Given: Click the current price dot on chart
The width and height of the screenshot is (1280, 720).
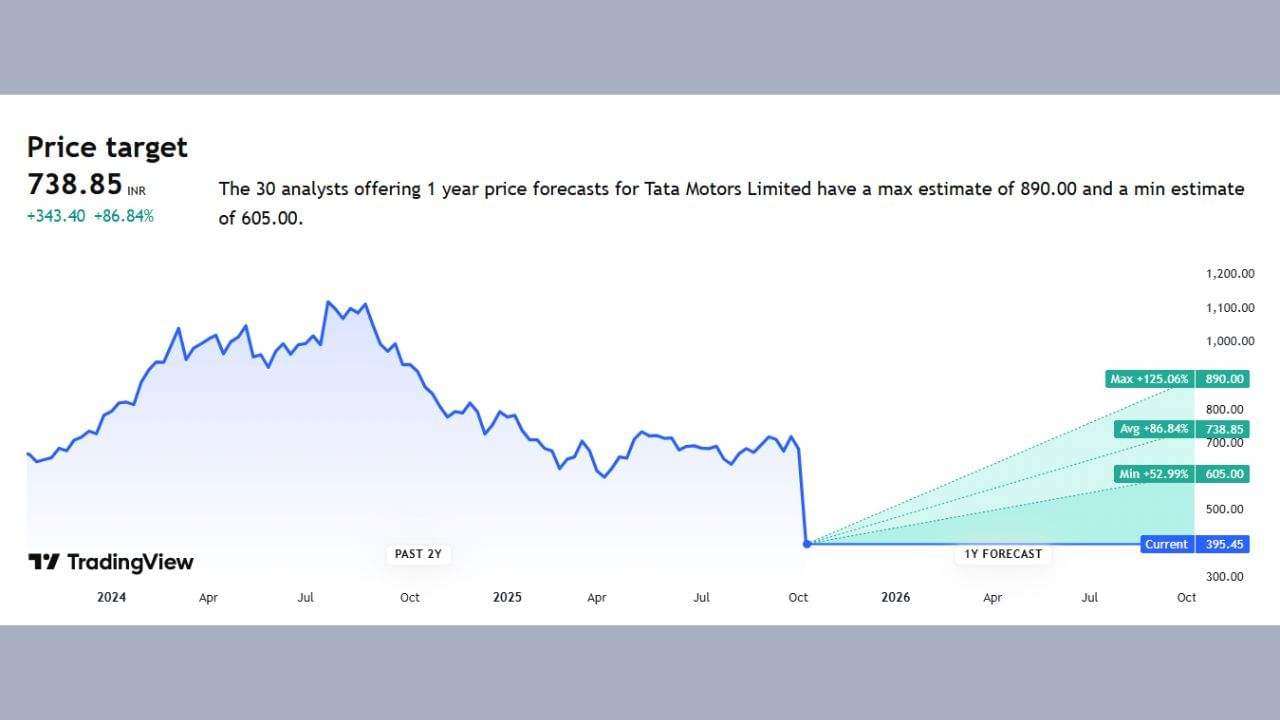Looking at the screenshot, I should (806, 544).
